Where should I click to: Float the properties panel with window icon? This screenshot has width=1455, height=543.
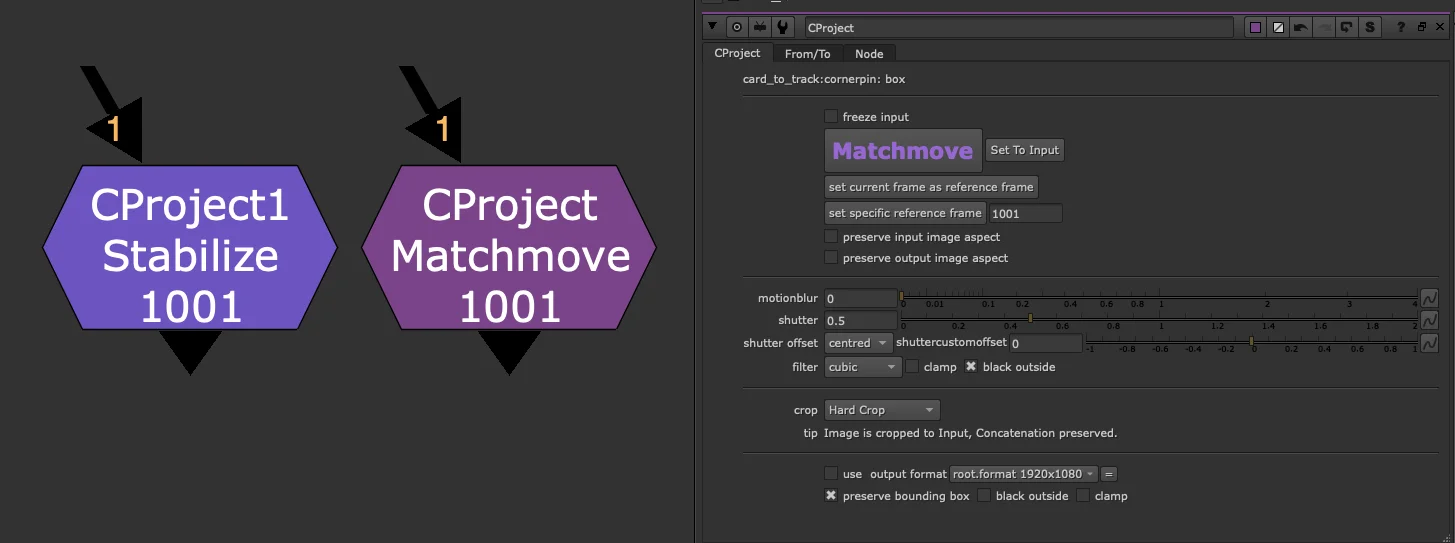tap(1422, 28)
